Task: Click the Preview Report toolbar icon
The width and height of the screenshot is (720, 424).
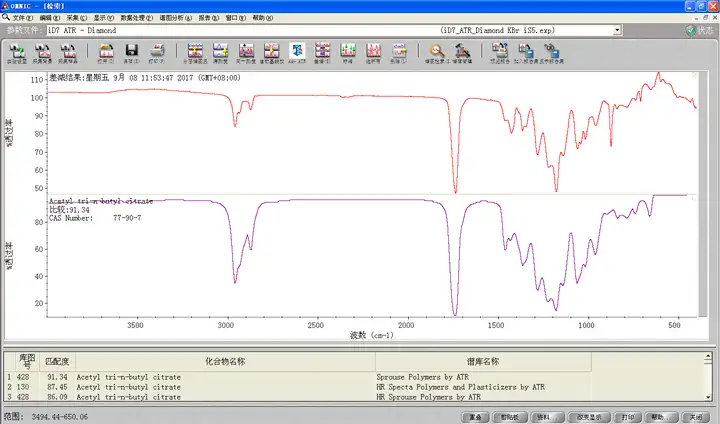Action: click(500, 53)
